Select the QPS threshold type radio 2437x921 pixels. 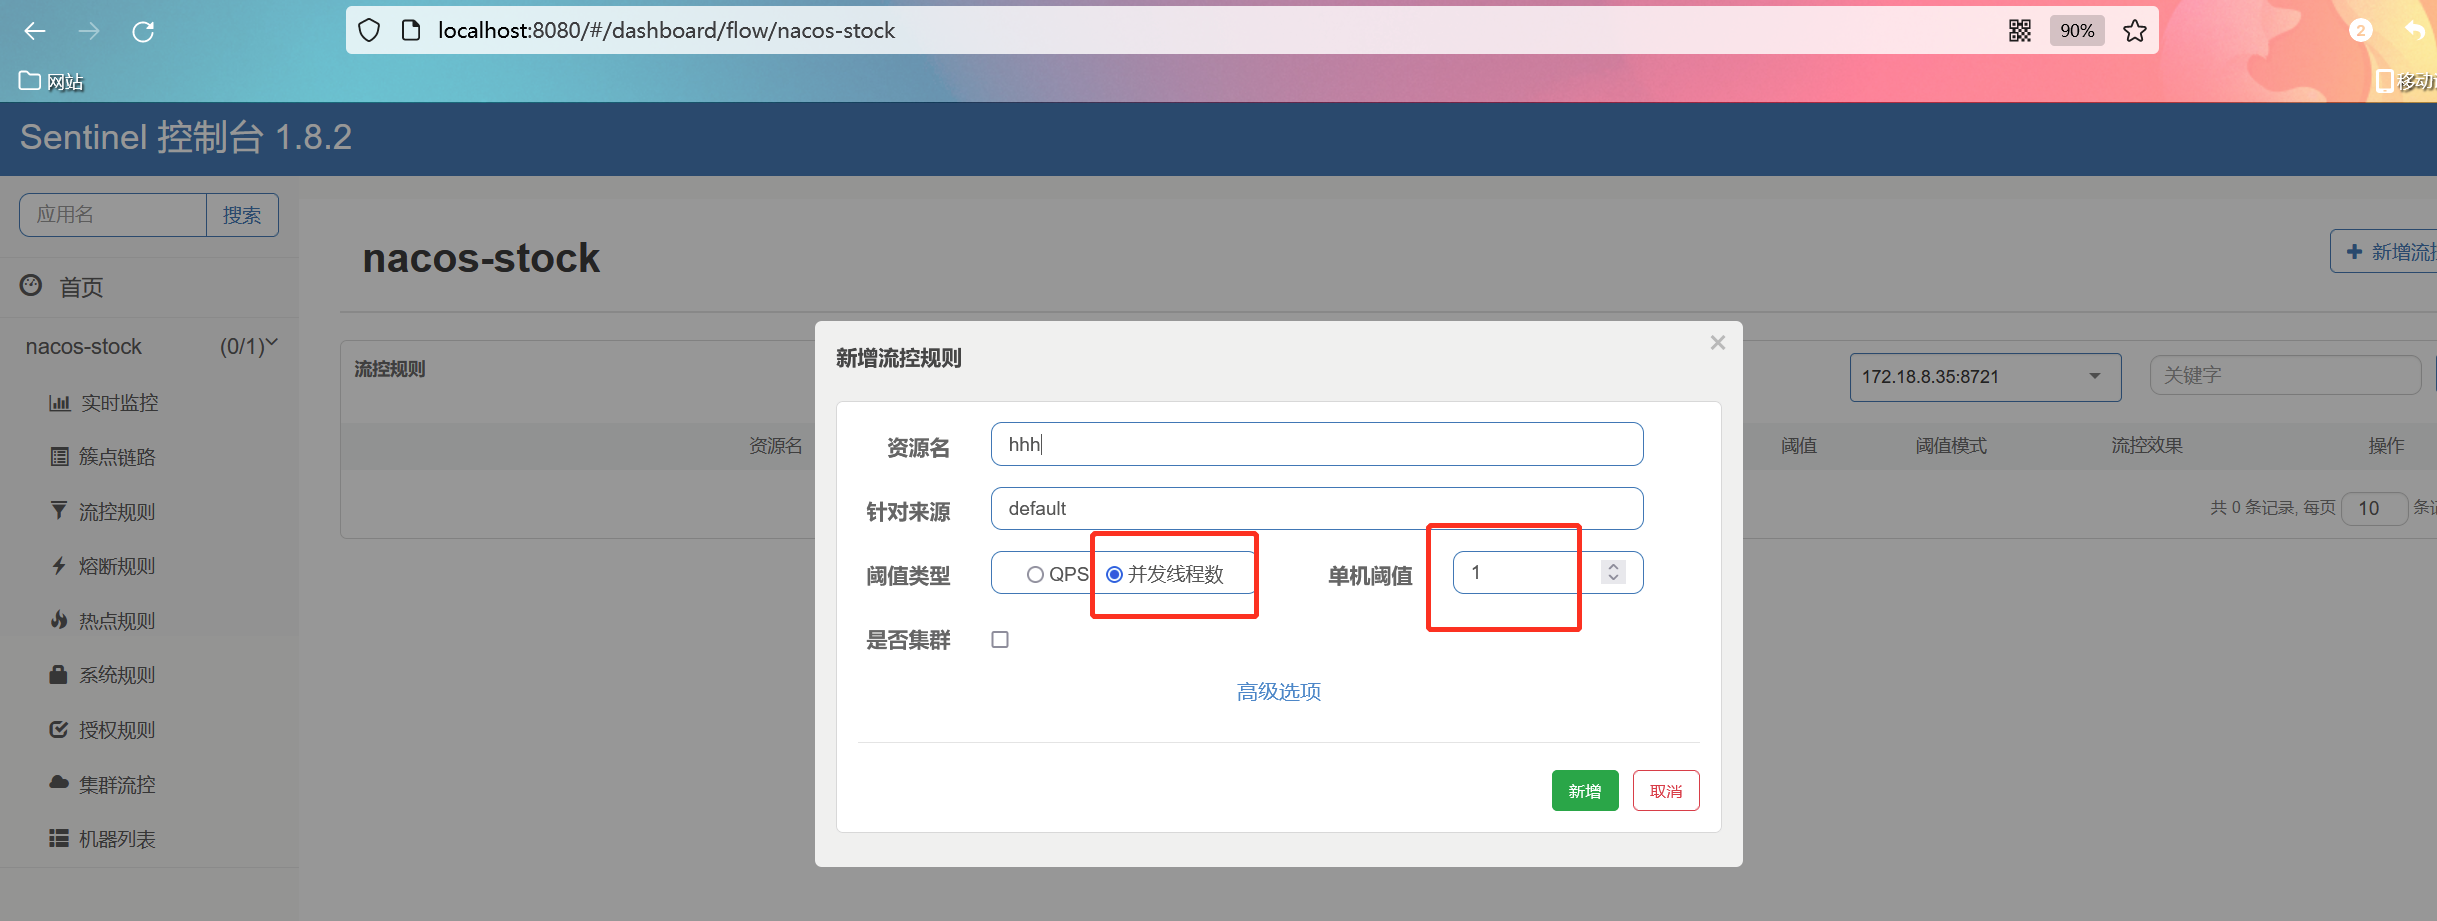pos(1035,575)
